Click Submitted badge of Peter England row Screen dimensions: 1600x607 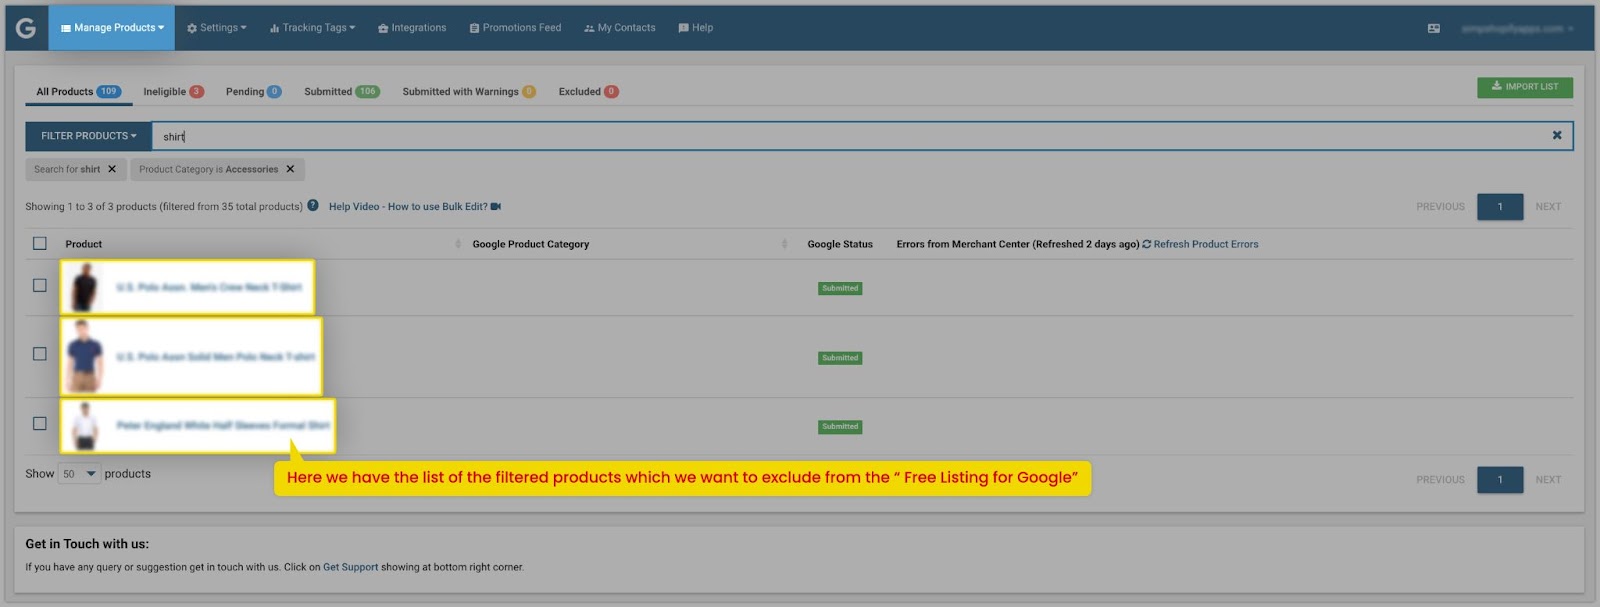tap(840, 427)
